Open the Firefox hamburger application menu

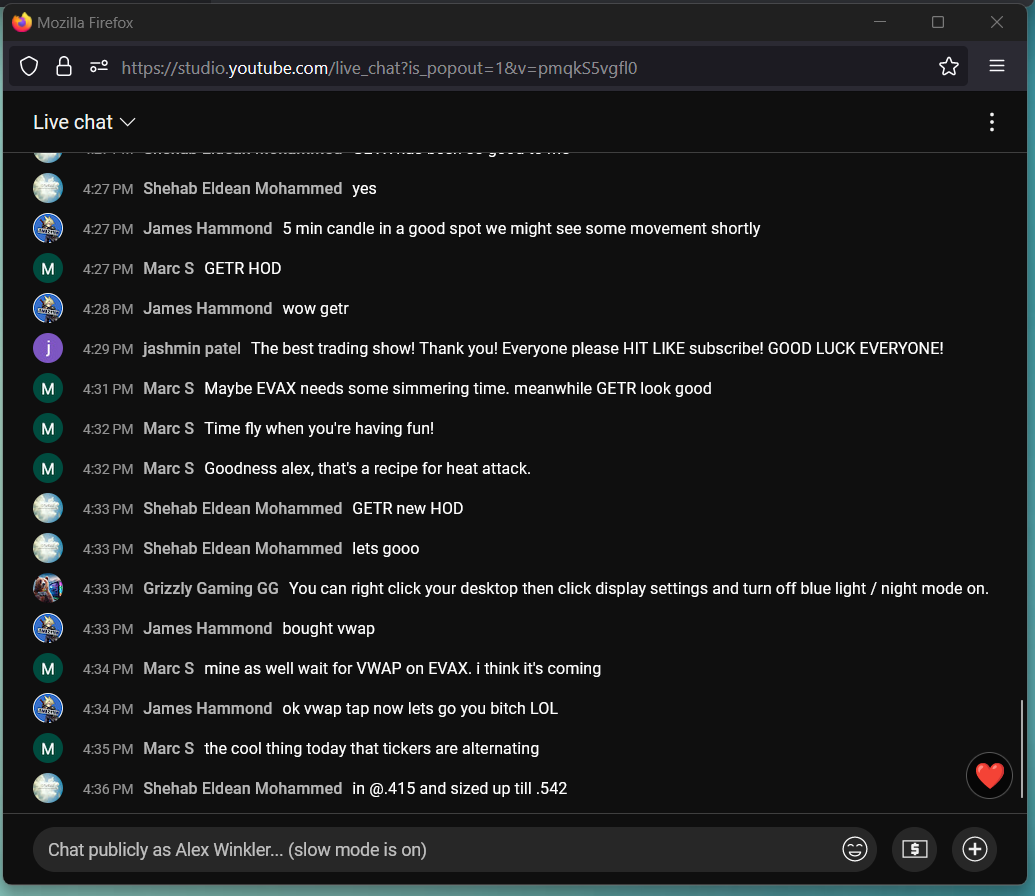pyautogui.click(x=996, y=67)
